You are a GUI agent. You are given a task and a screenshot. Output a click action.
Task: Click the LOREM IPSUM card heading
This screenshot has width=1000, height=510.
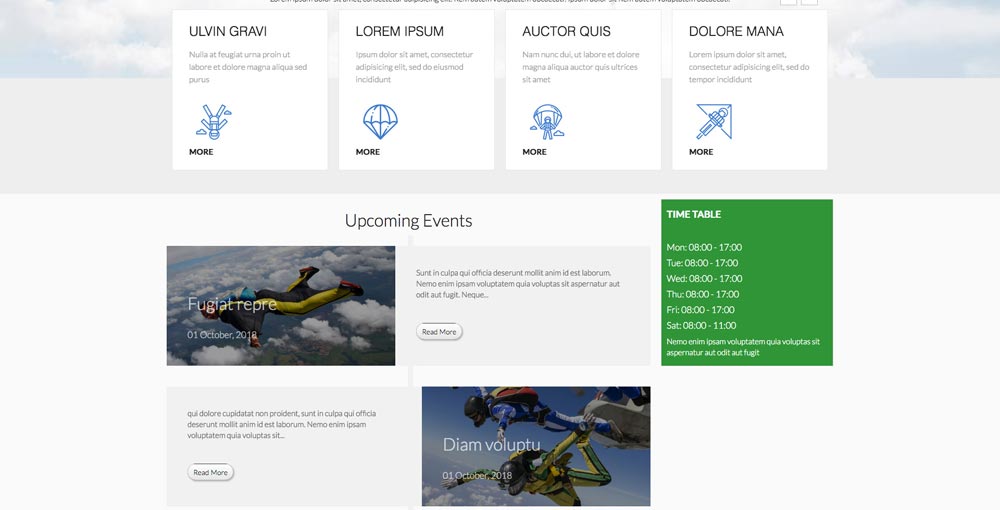click(400, 31)
